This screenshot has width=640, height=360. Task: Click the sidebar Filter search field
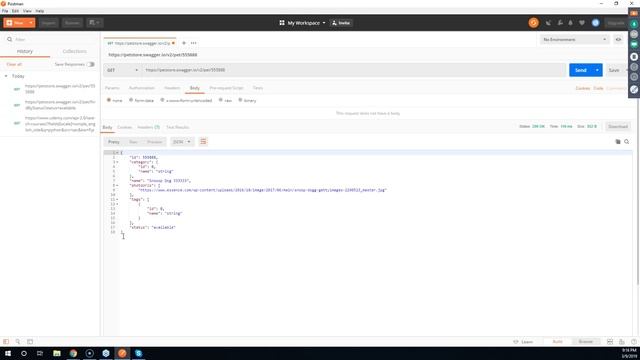pos(51,40)
